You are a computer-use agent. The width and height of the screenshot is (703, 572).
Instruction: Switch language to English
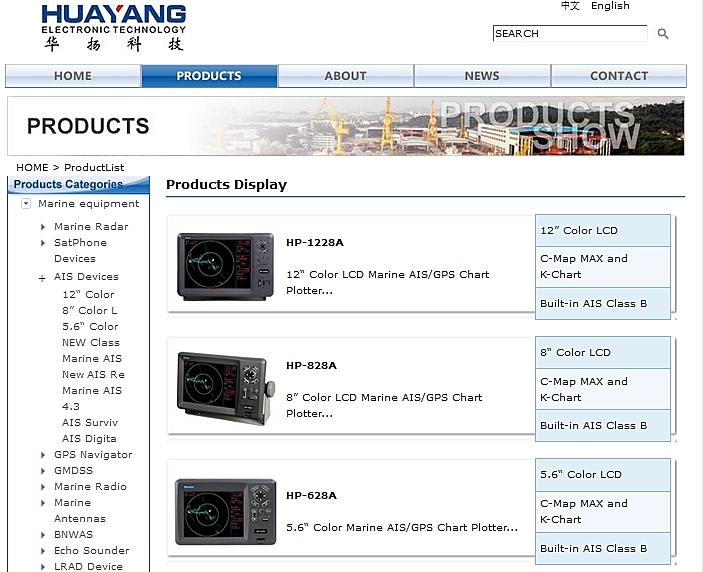(610, 6)
